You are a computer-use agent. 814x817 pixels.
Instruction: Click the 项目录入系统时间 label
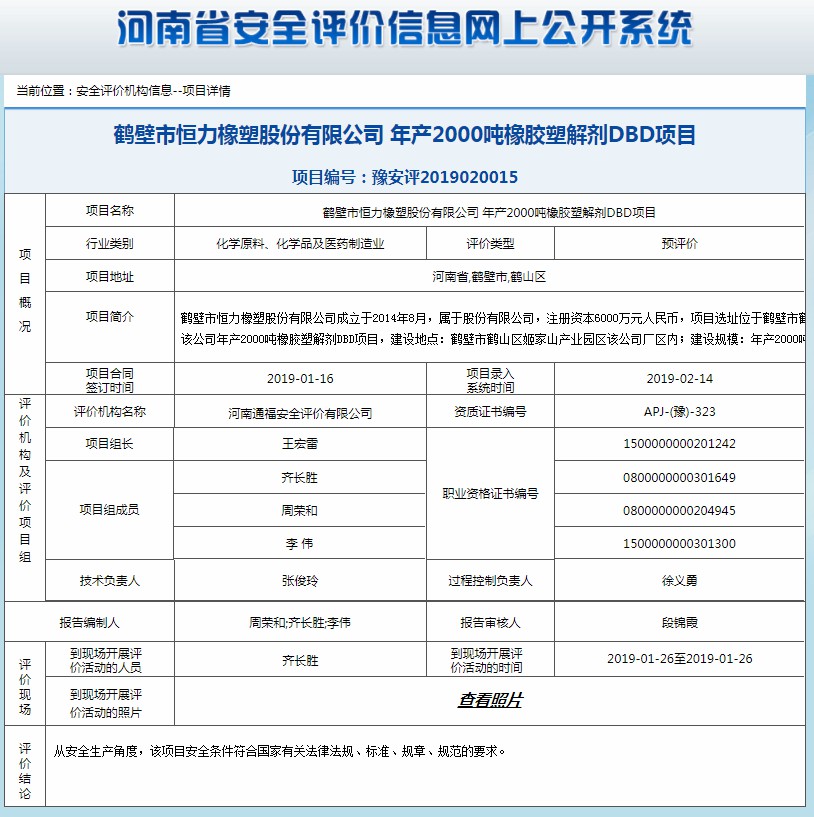pyautogui.click(x=490, y=380)
